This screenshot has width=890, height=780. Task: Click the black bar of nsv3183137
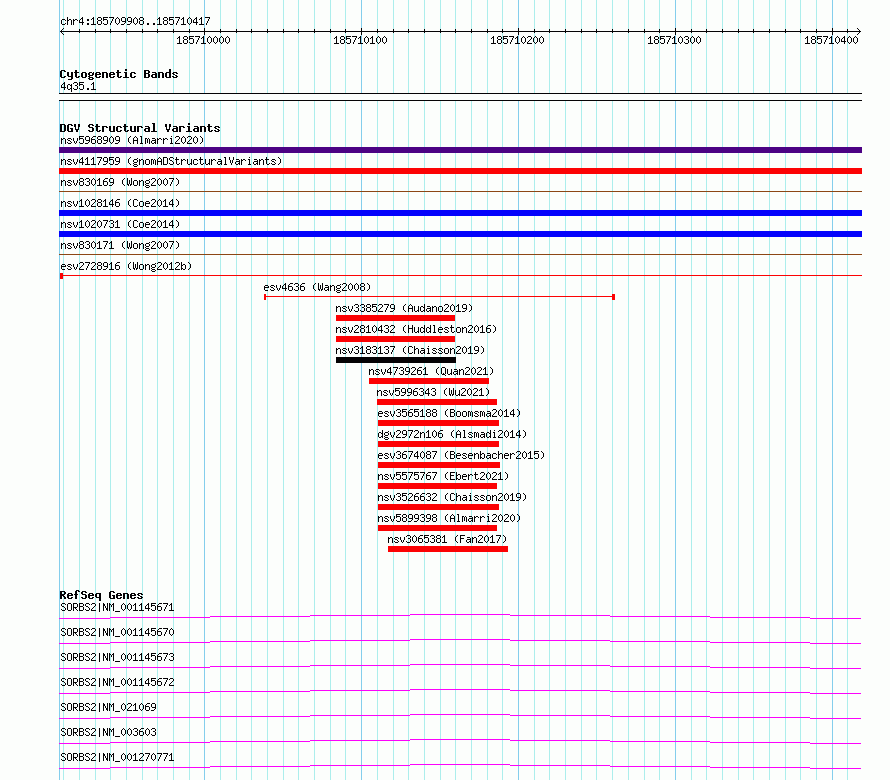coord(396,360)
